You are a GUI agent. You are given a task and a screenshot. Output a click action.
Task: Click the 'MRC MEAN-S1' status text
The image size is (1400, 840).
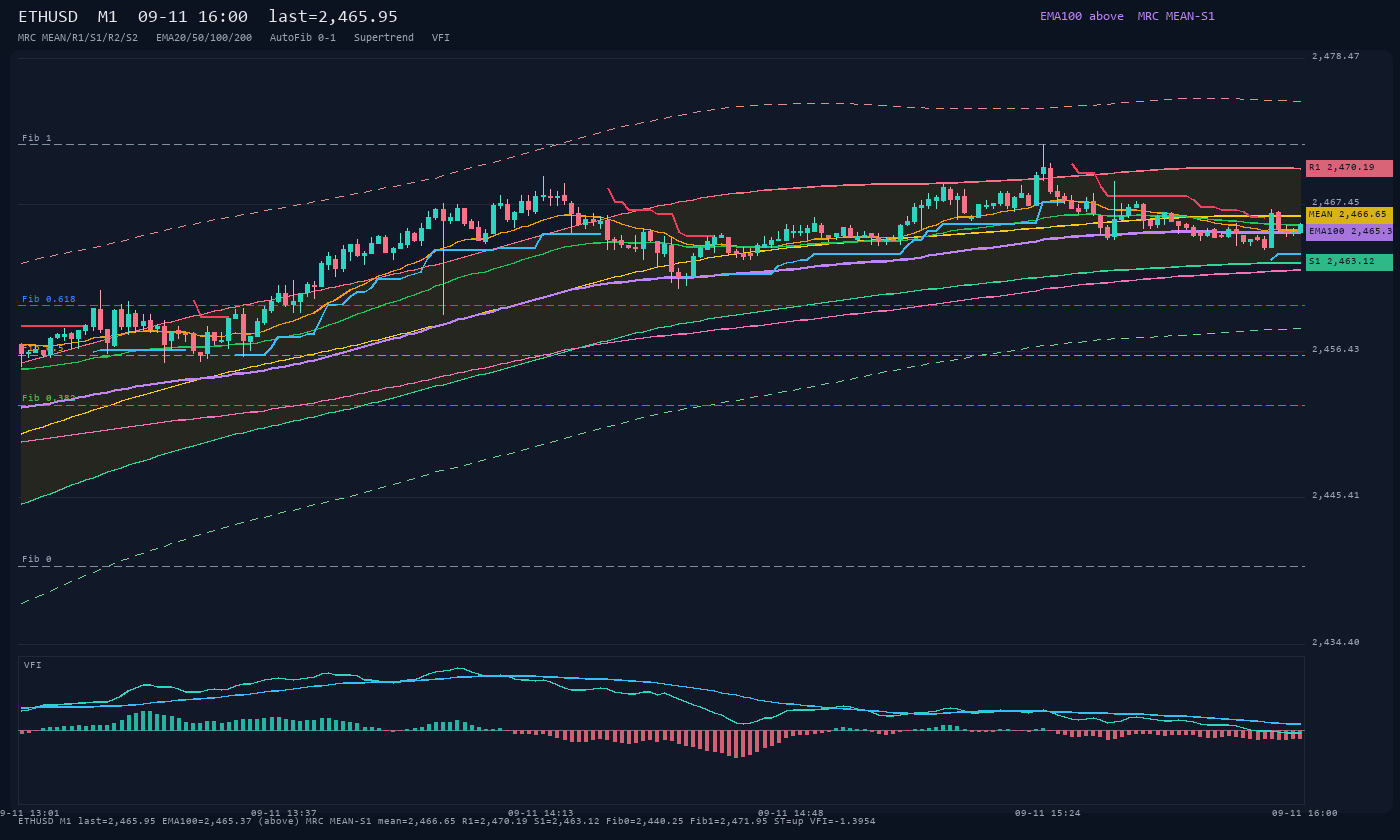(x=1176, y=16)
